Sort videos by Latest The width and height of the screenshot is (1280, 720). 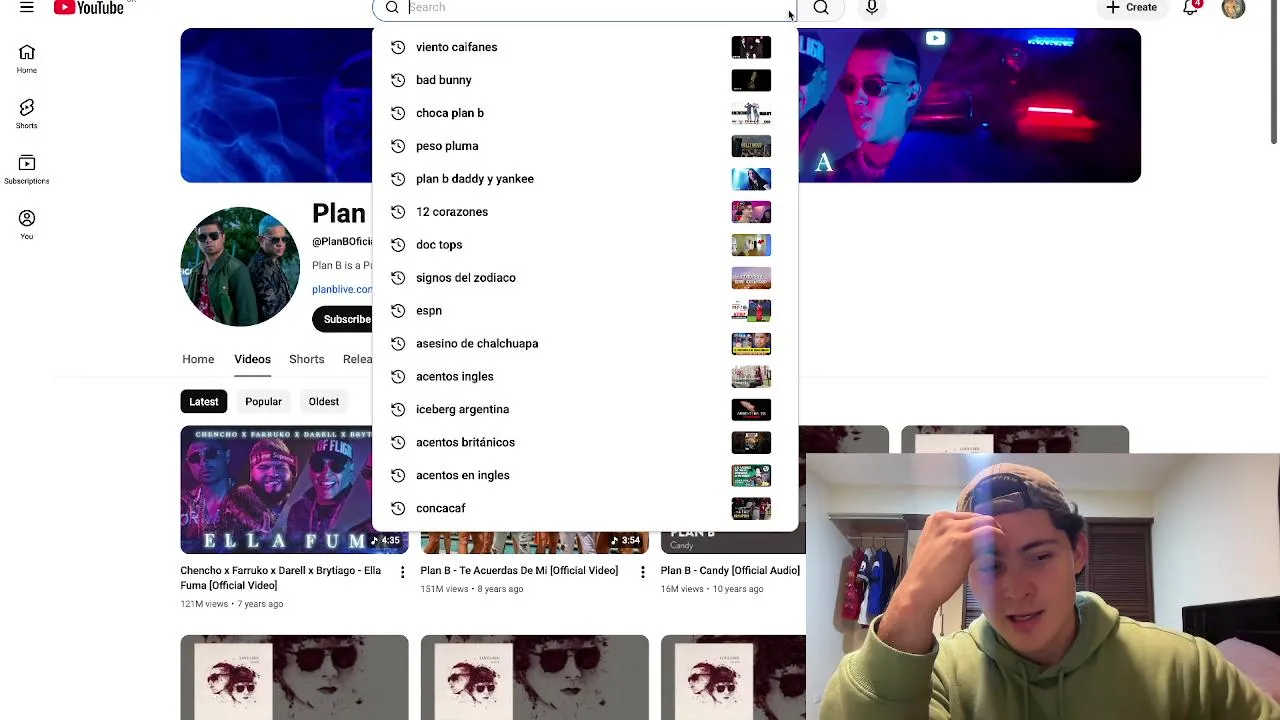204,402
